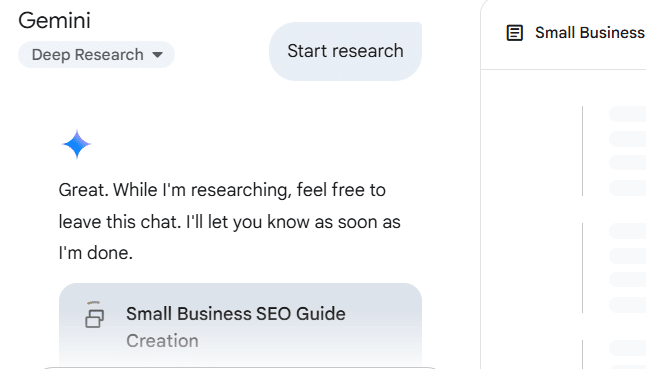This screenshot has width=646, height=369.
Task: Click the document icon beside Small Business title
Action: pyautogui.click(x=515, y=33)
